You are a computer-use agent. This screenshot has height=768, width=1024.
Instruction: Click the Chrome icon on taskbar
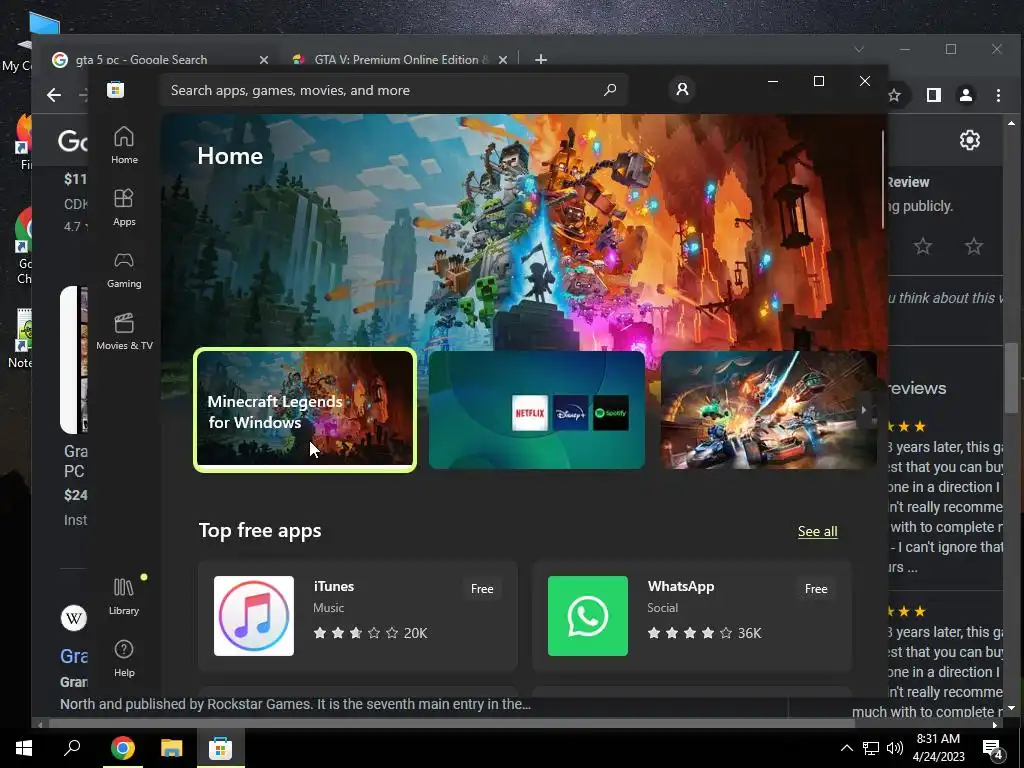tap(122, 748)
